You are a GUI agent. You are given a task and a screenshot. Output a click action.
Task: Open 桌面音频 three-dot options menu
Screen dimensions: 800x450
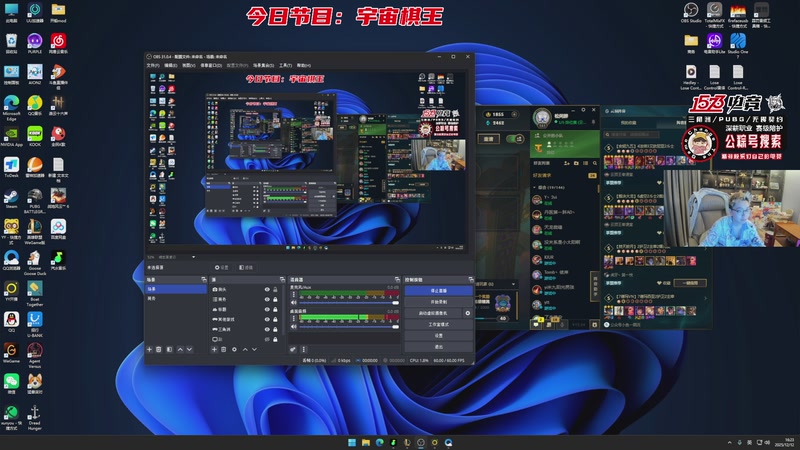tap(293, 318)
